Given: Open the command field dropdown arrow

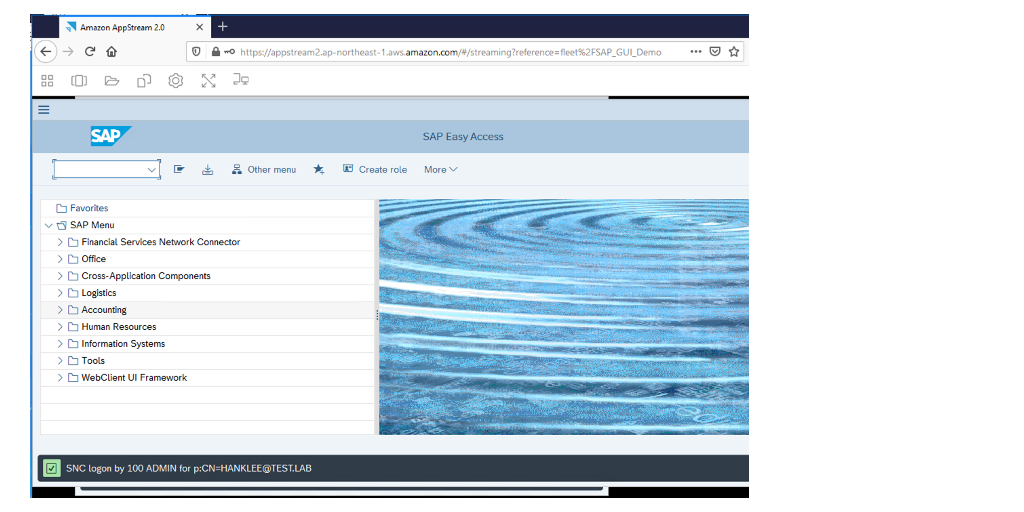Looking at the screenshot, I should [152, 170].
